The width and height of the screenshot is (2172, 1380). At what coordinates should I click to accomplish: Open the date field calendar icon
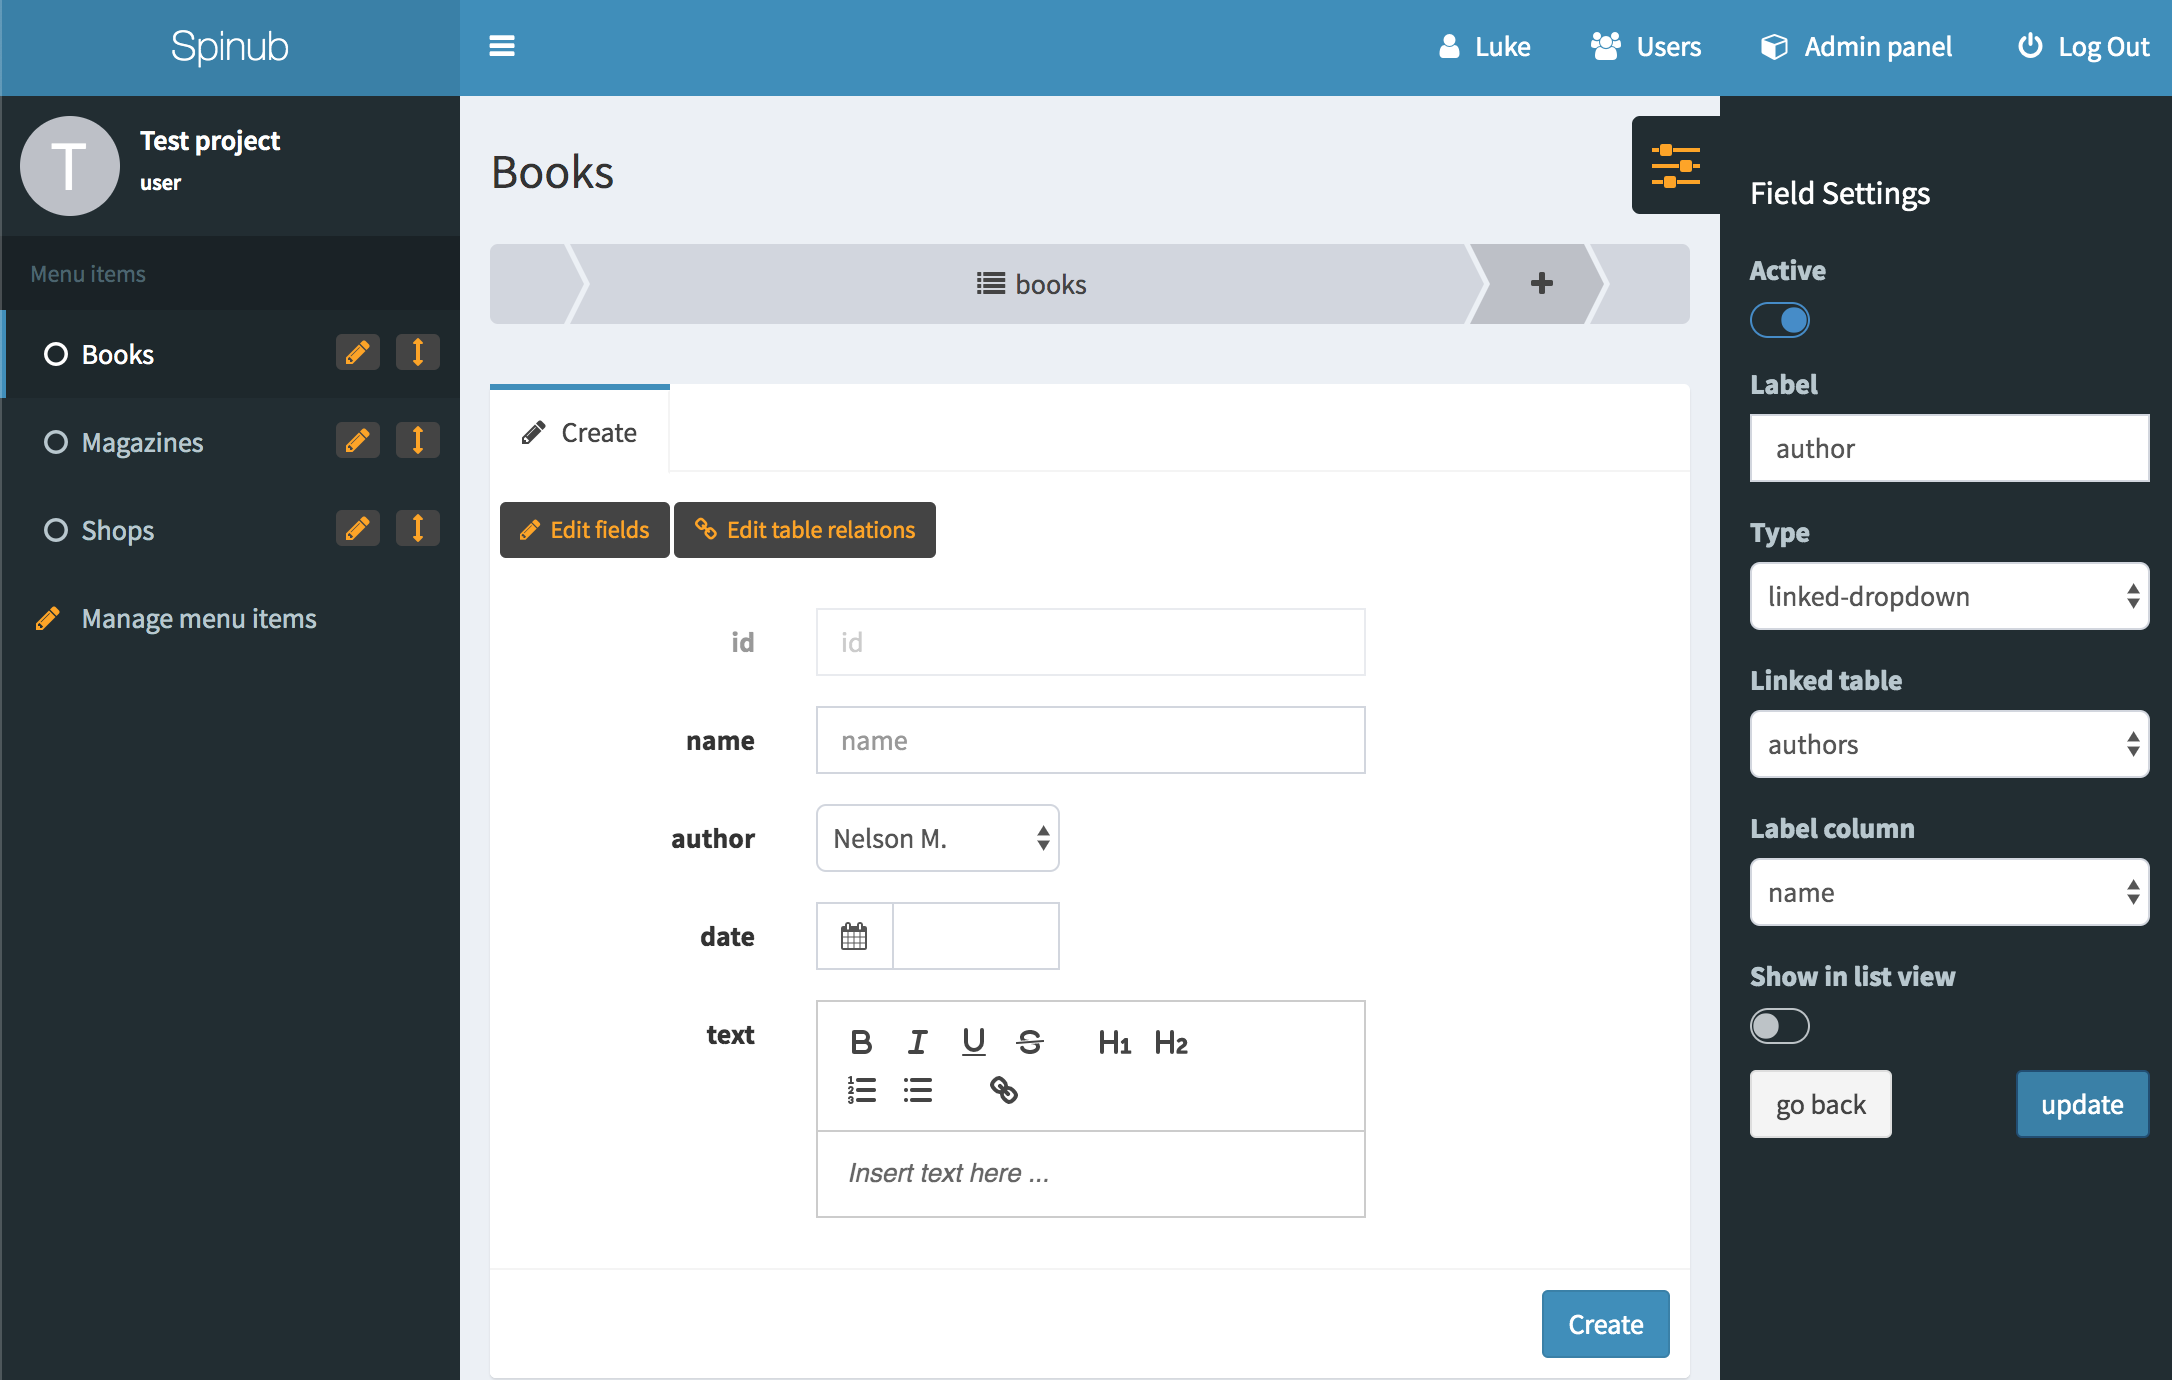click(854, 936)
